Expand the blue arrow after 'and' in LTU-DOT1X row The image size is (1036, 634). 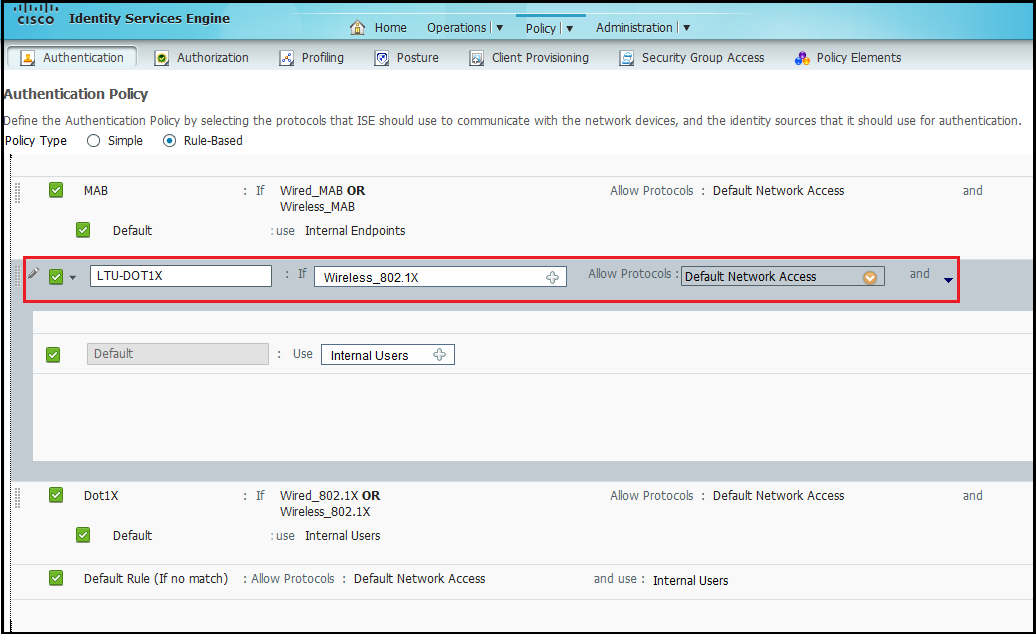coord(948,280)
